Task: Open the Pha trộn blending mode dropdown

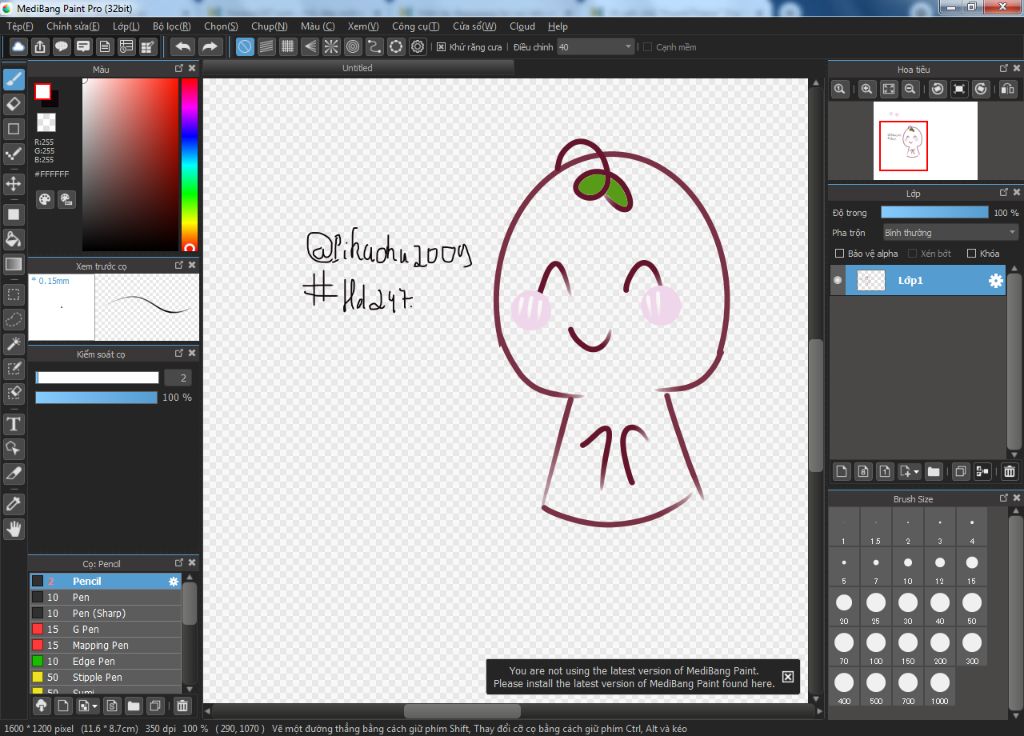Action: click(950, 232)
